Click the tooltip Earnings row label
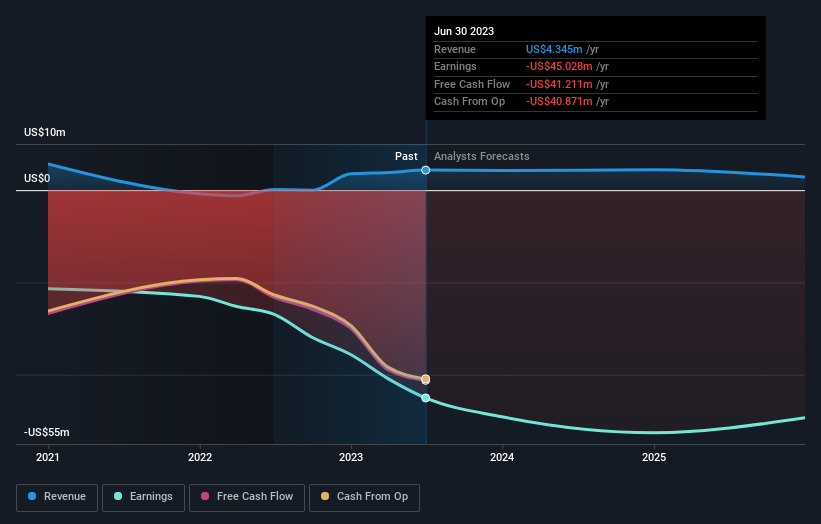 [x=455, y=66]
